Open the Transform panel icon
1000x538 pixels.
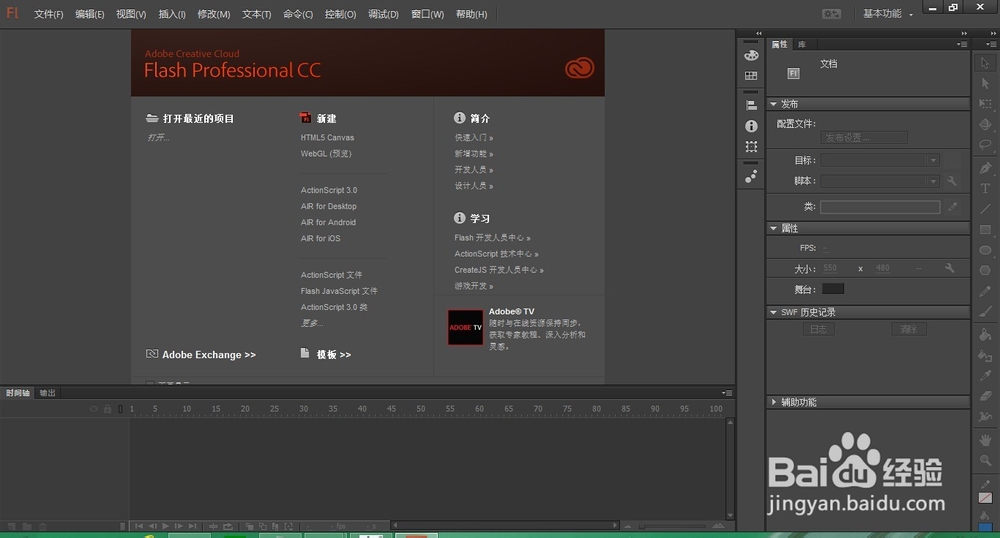tap(751, 147)
